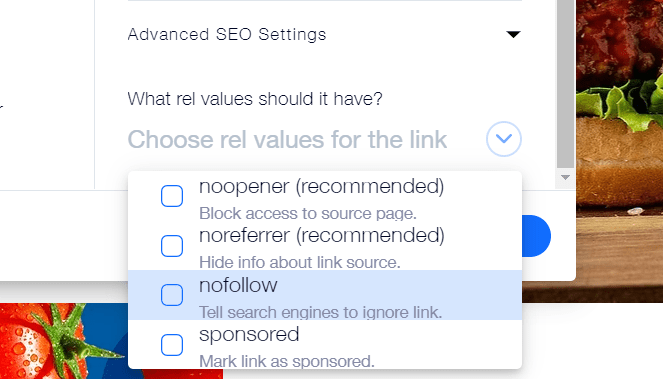This screenshot has width=663, height=379.
Task: Click the Advanced SEO Settings heading
Action: coord(227,34)
